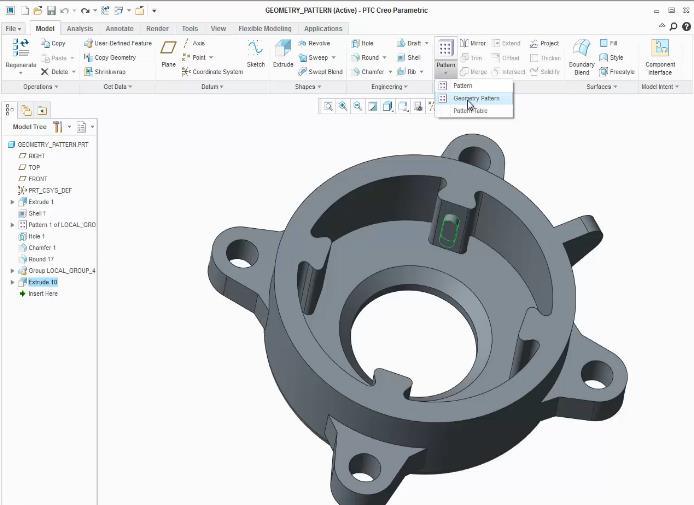
Task: Click the Hole tool in Engineering
Action: pyautogui.click(x=362, y=44)
